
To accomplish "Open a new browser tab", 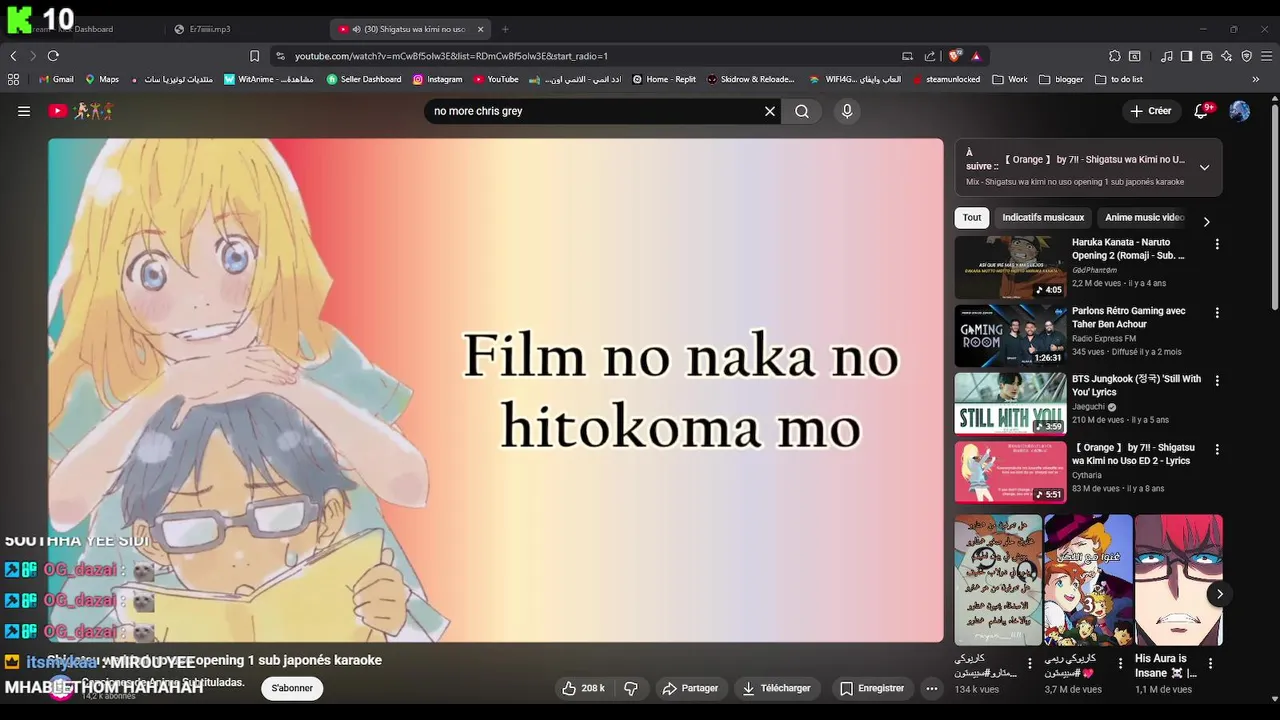I will pyautogui.click(x=505, y=29).
